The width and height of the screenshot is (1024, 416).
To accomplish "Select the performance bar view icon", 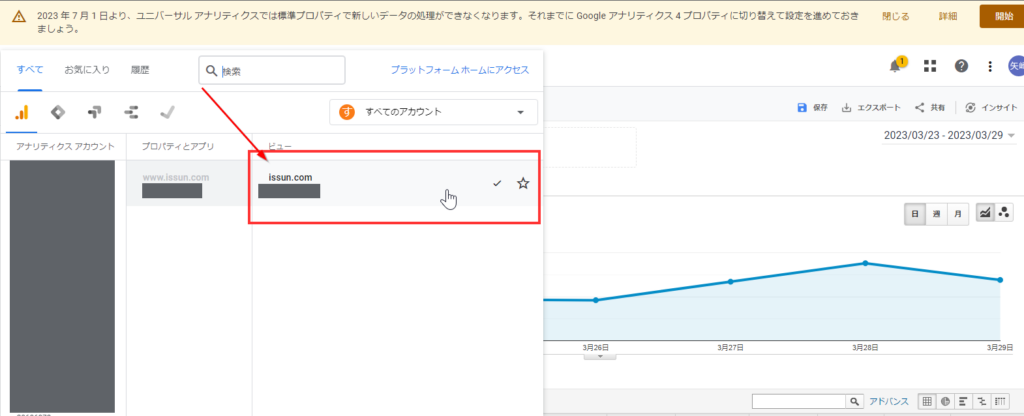I will pyautogui.click(x=963, y=401).
